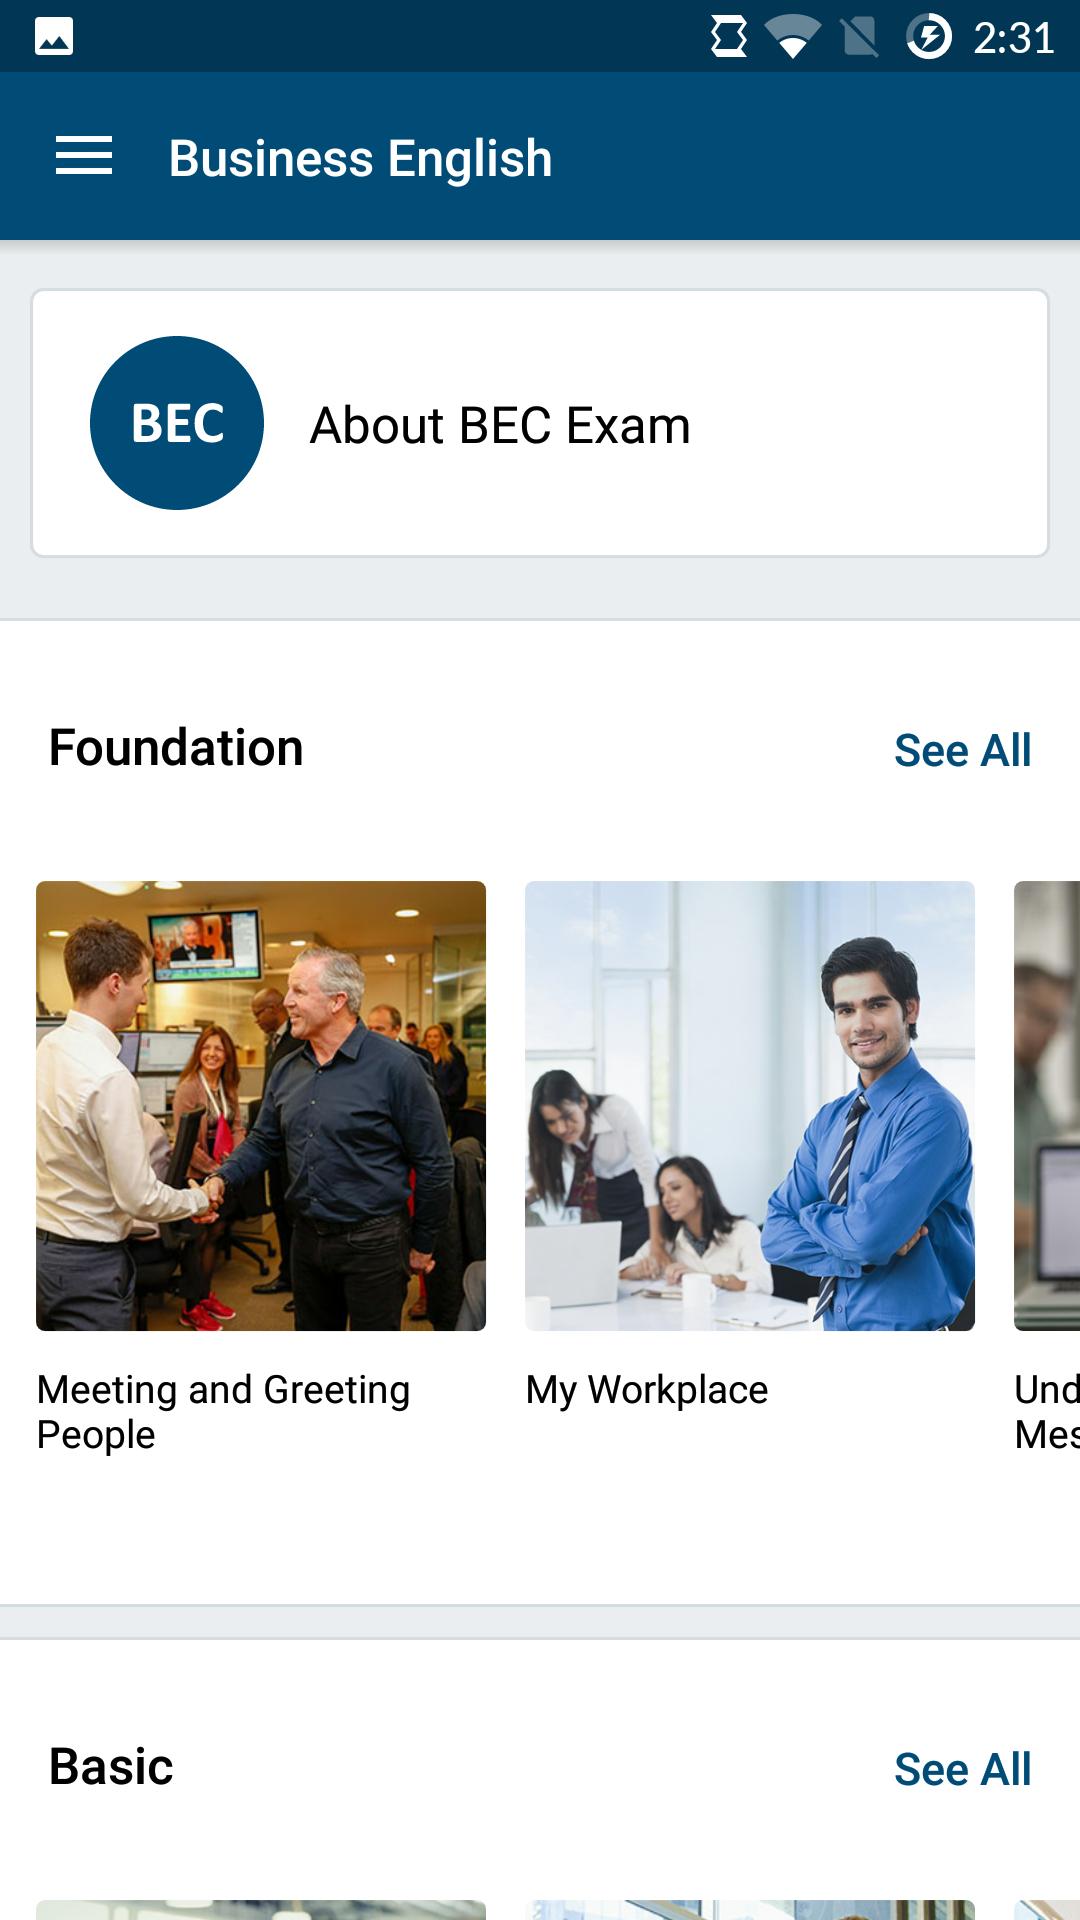The image size is (1080, 1920).
Task: Open the first Basic lesson thumbnail
Action: point(261,1909)
